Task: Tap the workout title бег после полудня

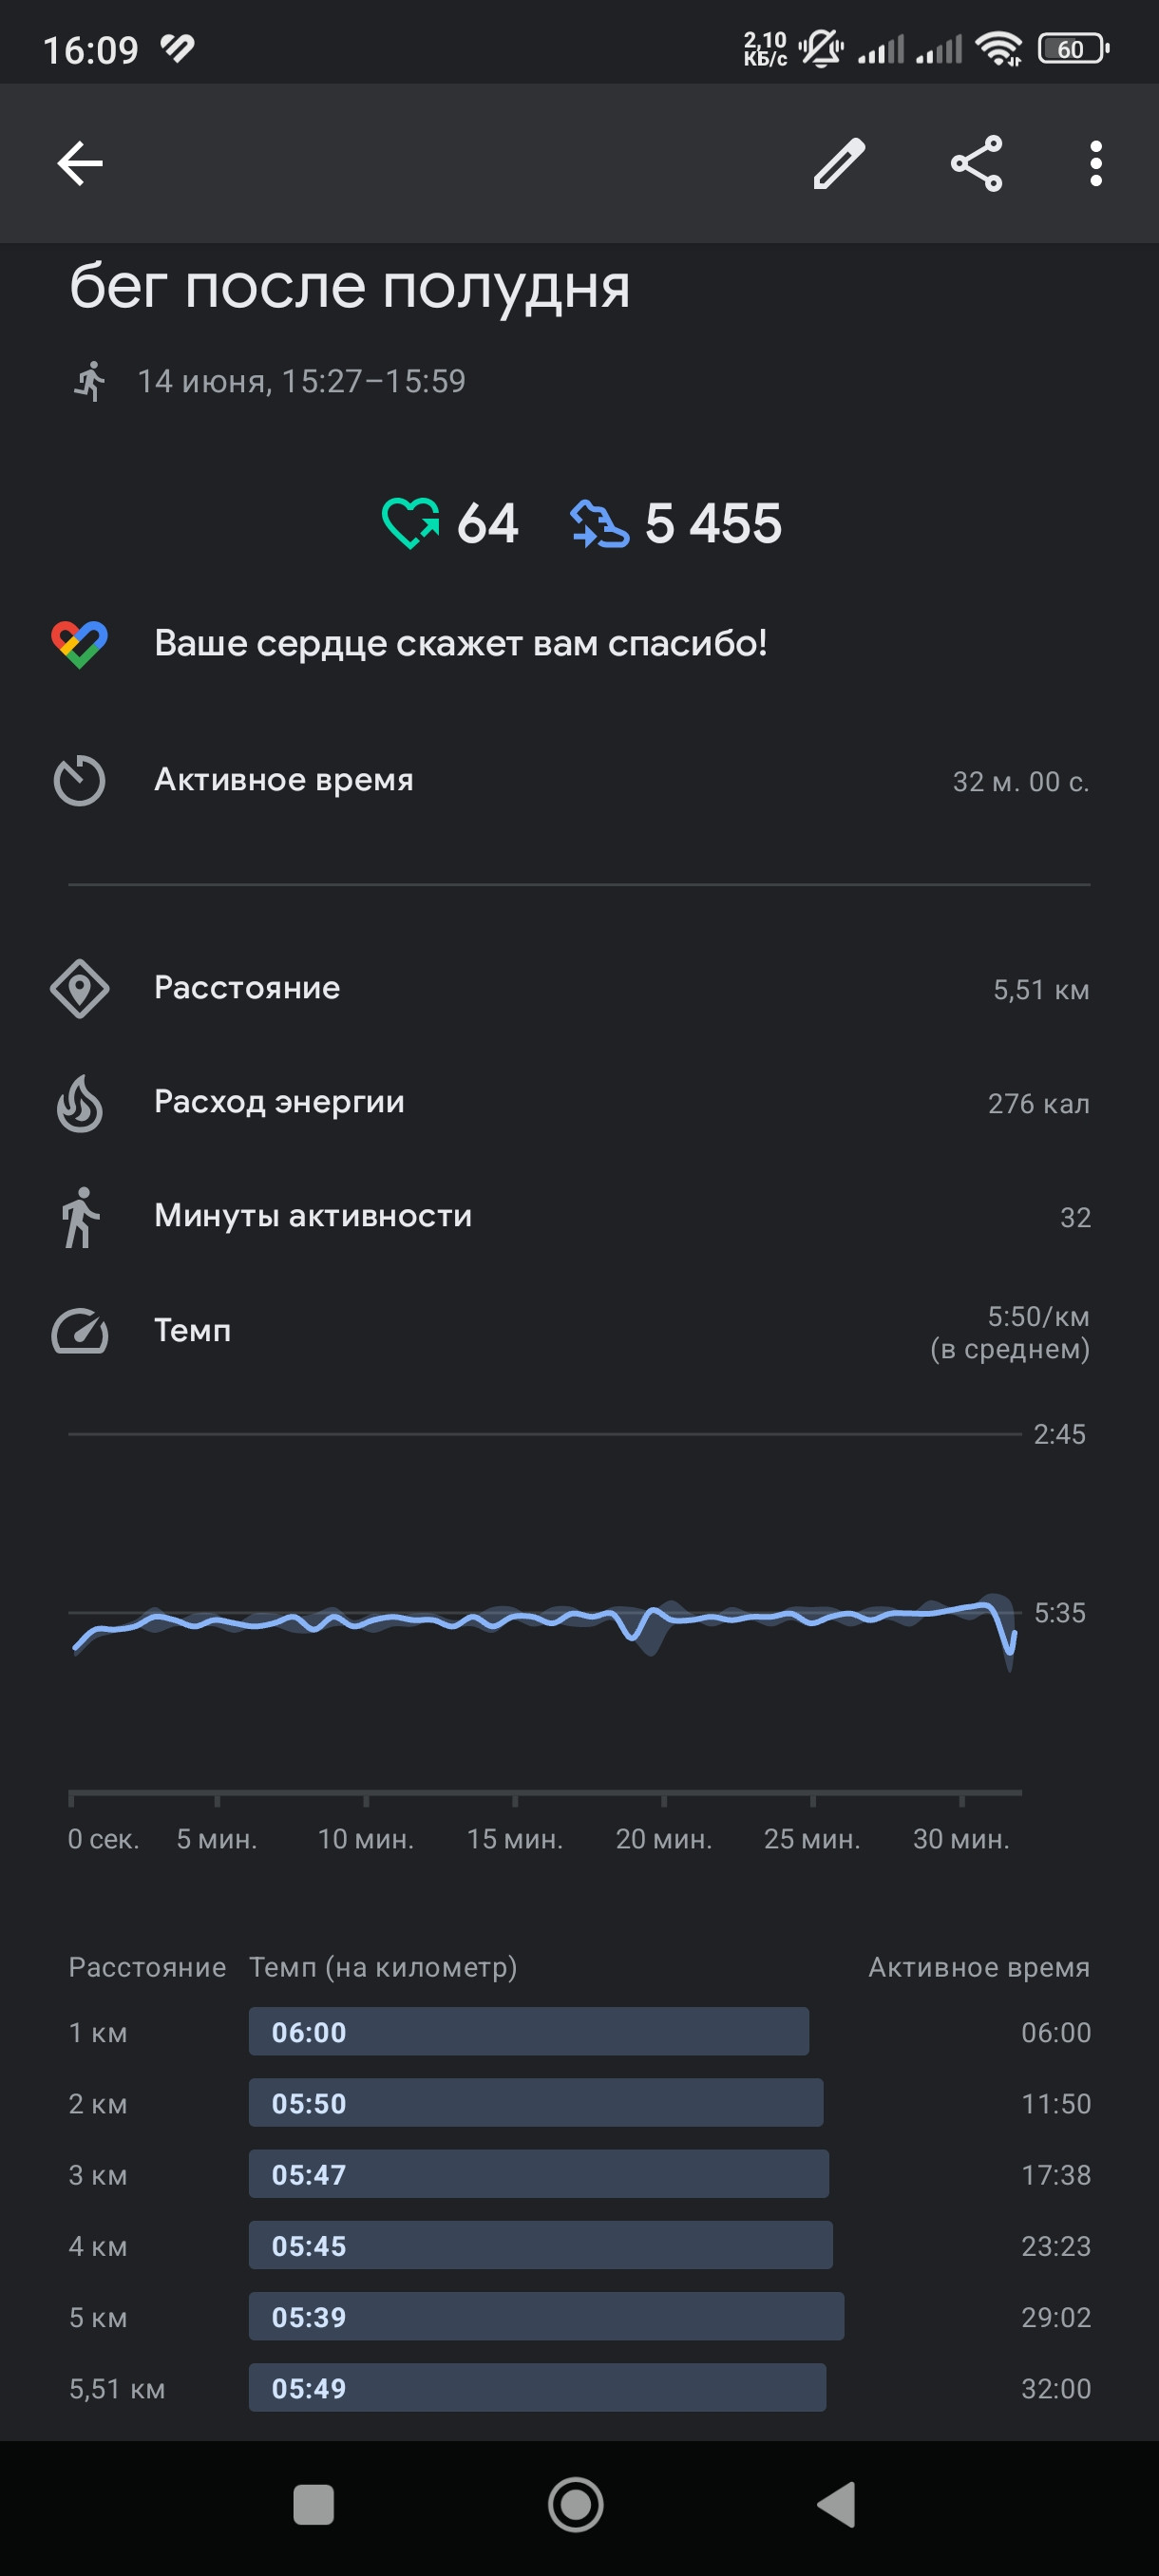Action: tap(350, 288)
